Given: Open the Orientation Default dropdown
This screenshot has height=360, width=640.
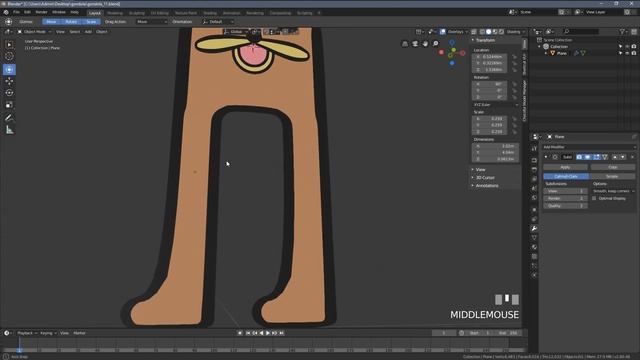Looking at the screenshot, I should click(x=218, y=22).
